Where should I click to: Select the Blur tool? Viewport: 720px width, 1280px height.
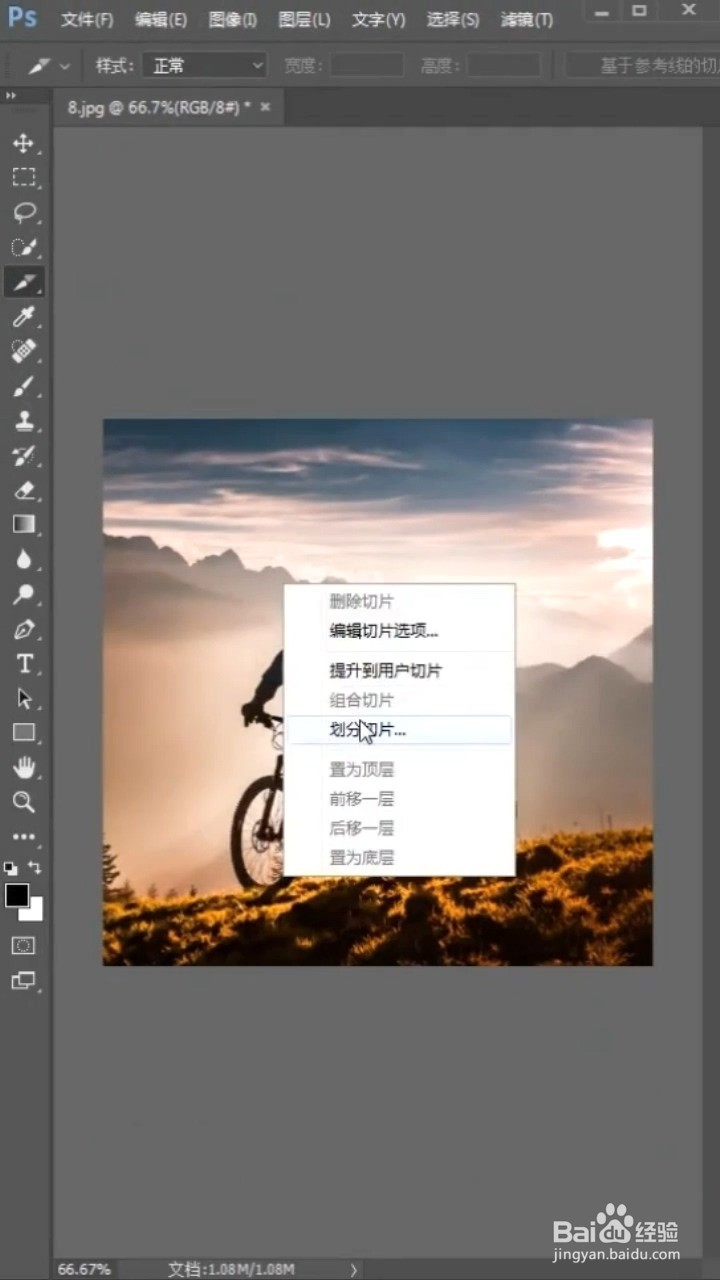click(x=23, y=560)
